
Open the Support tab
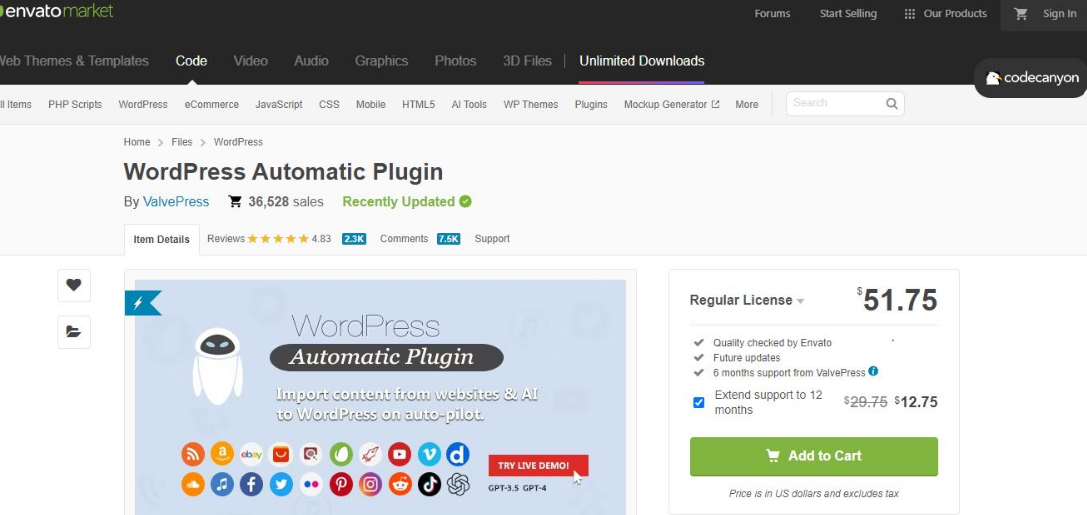click(492, 238)
